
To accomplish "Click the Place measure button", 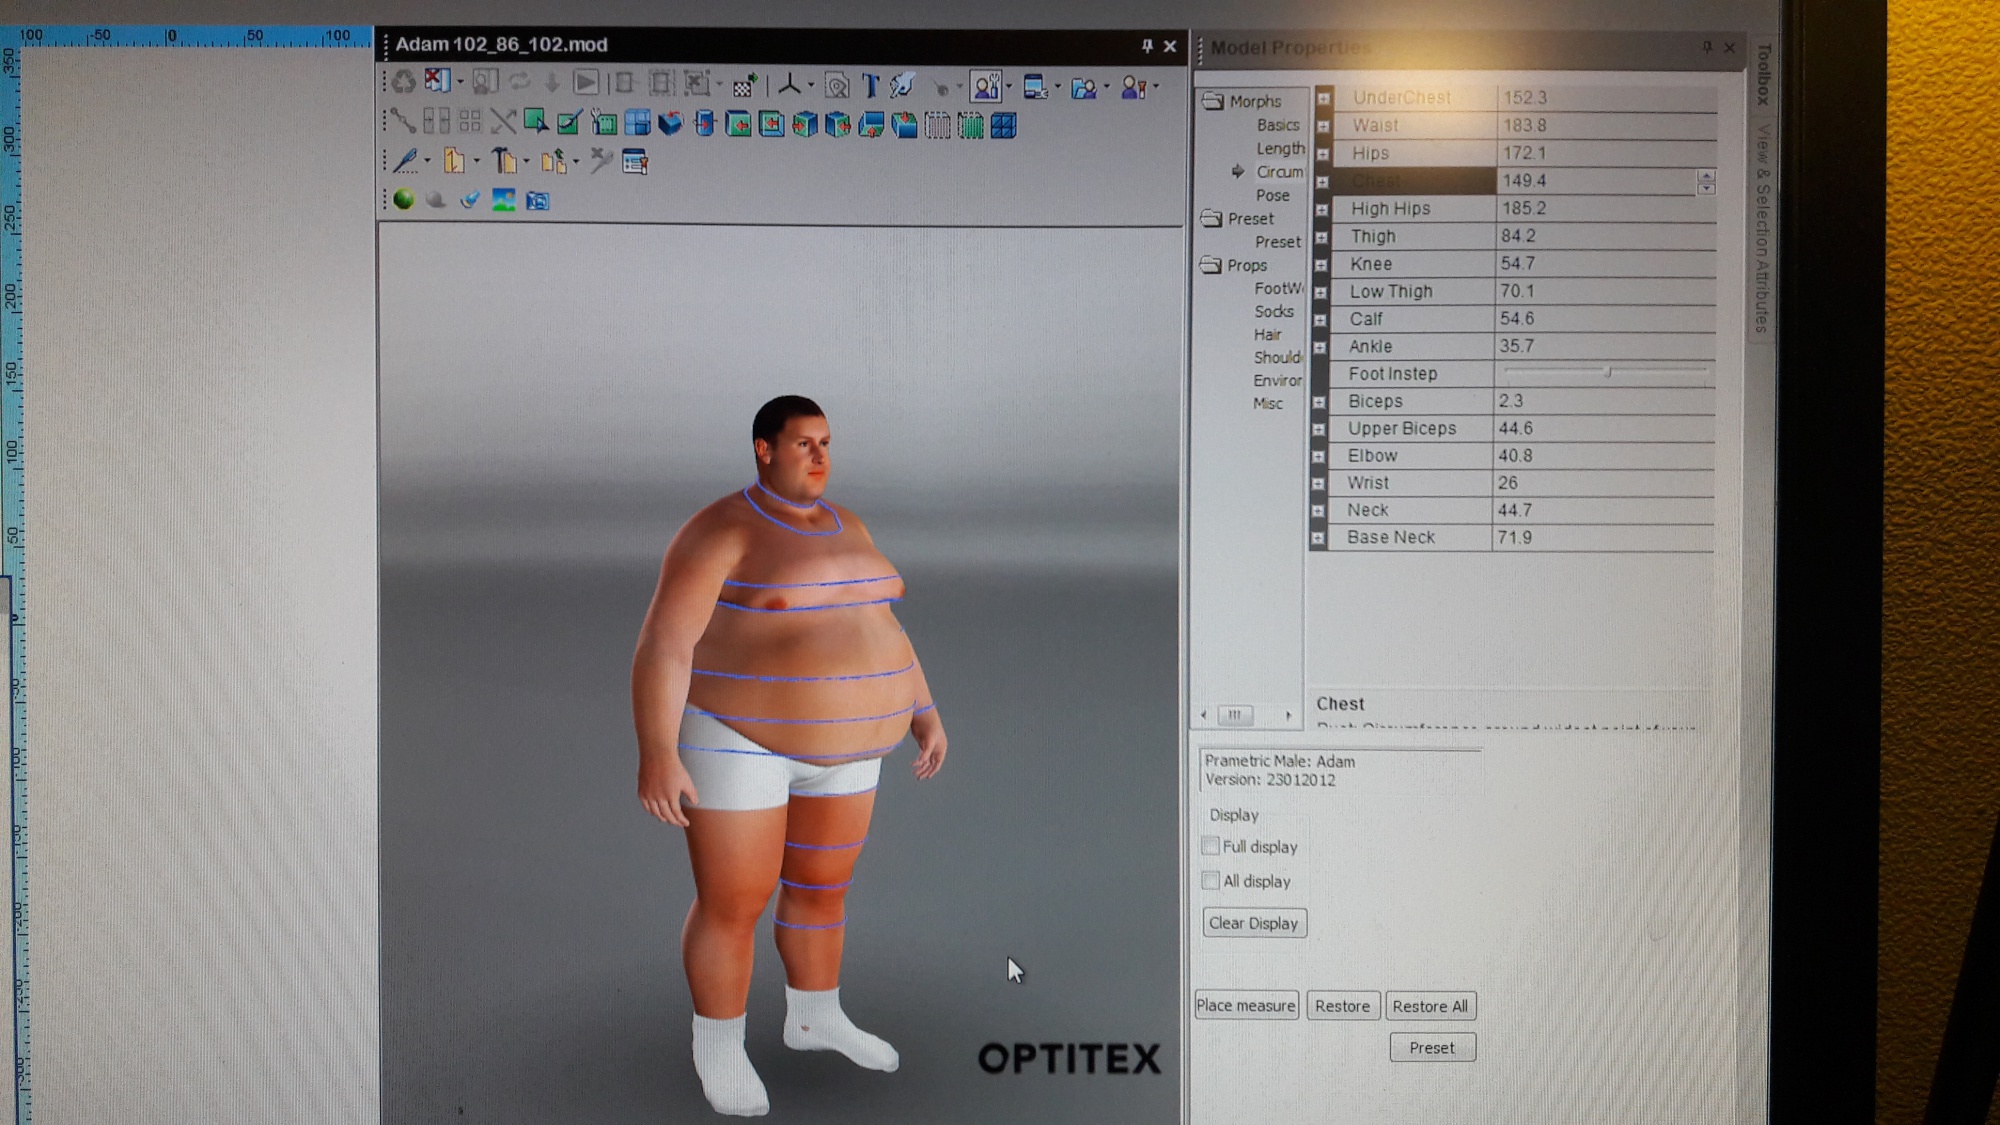I will (1245, 1005).
